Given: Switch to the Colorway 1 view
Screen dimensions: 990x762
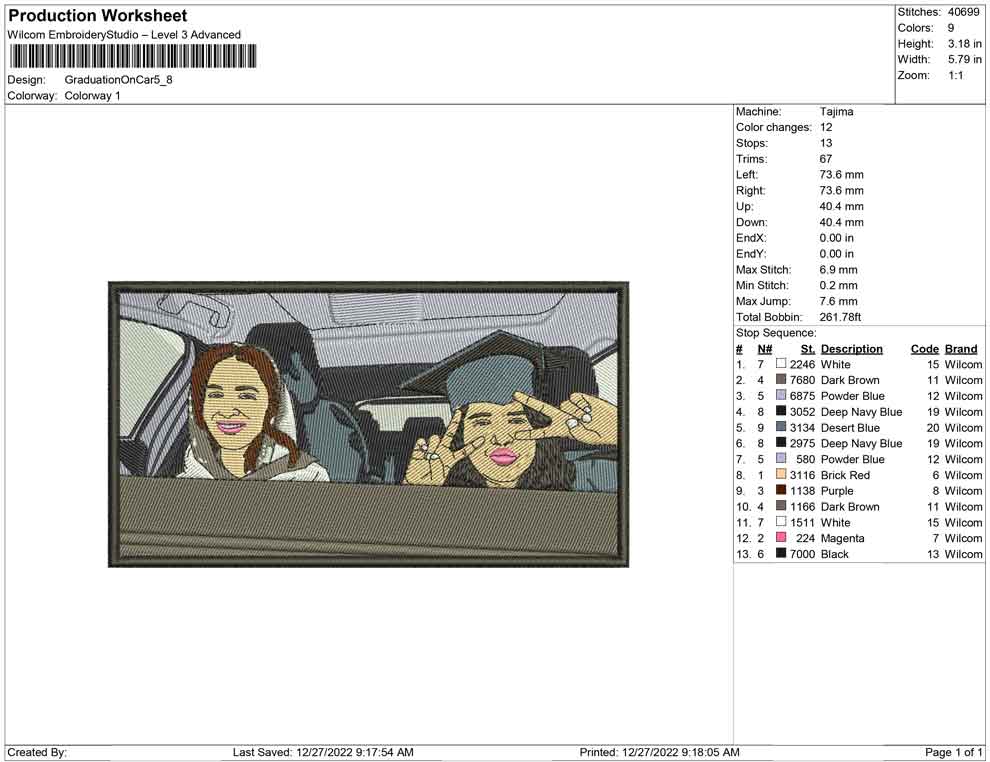Looking at the screenshot, I should click(92, 96).
